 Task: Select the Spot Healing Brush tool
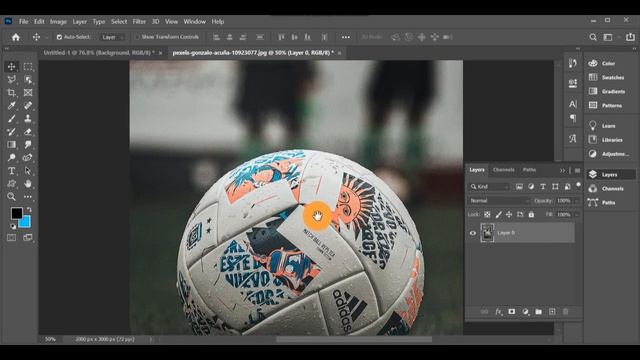[28, 106]
